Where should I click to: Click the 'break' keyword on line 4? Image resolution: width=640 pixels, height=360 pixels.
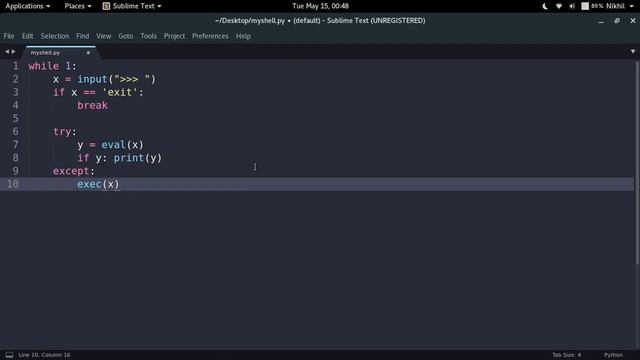pyautogui.click(x=92, y=105)
